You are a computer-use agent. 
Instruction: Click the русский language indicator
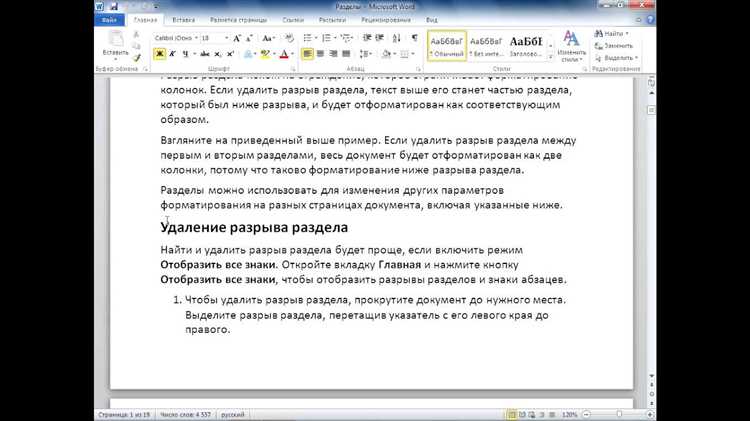click(233, 415)
